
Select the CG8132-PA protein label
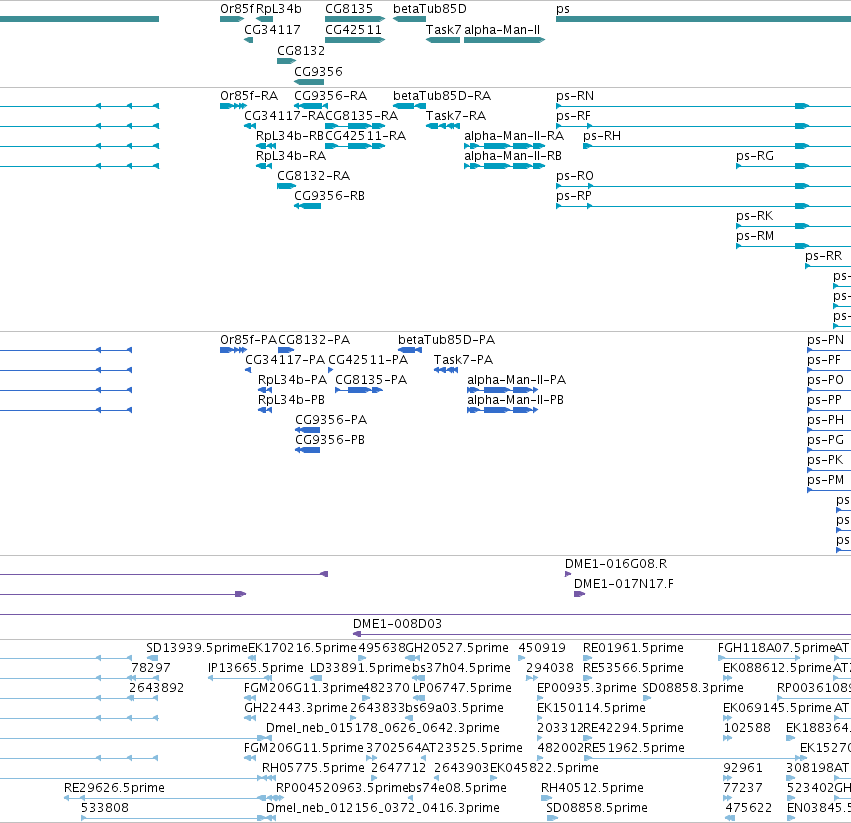point(314,340)
